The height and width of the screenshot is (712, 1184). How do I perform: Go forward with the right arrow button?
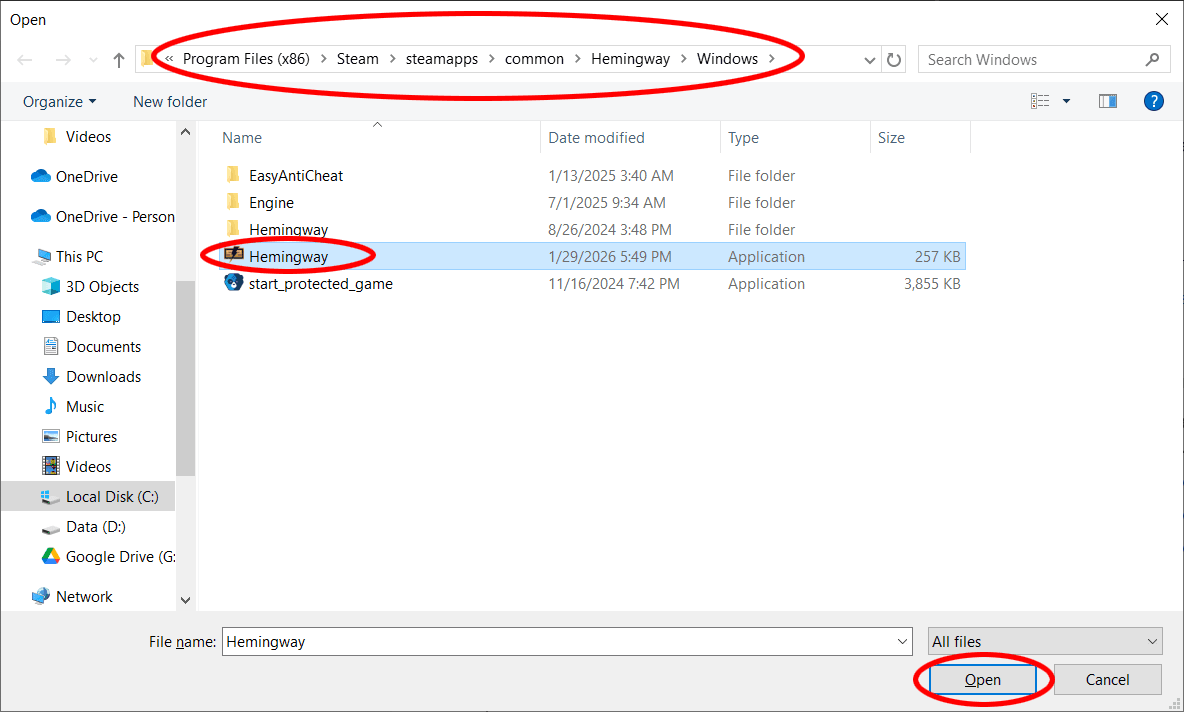(x=63, y=60)
